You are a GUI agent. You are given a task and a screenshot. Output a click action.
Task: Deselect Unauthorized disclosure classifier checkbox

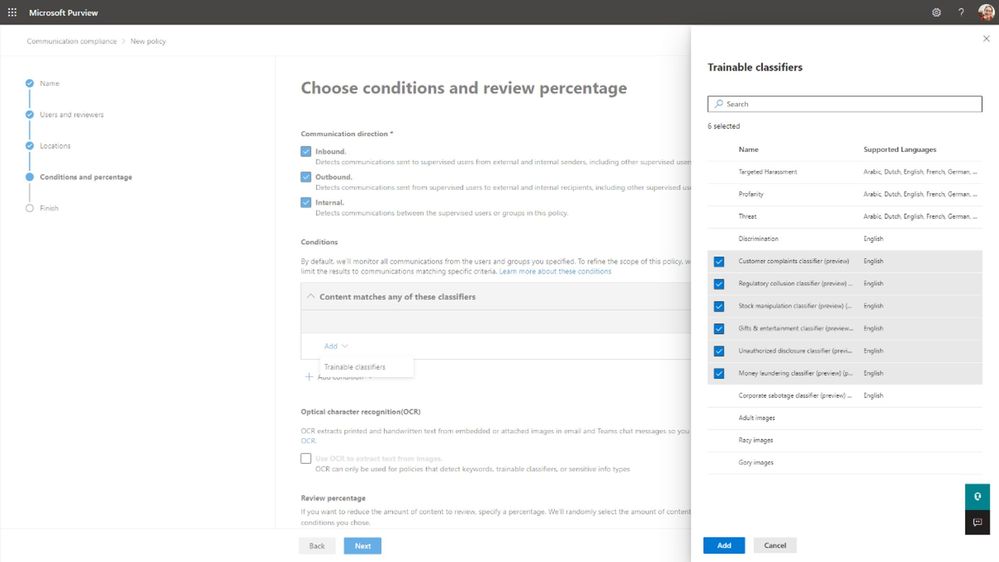[x=719, y=351]
